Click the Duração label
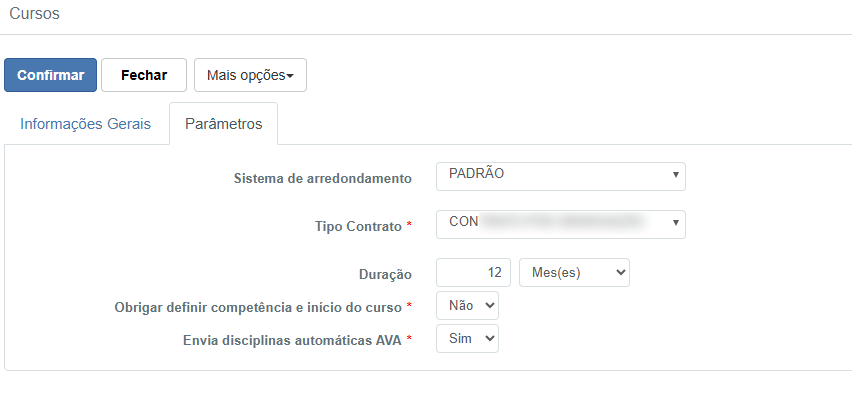 (x=385, y=272)
